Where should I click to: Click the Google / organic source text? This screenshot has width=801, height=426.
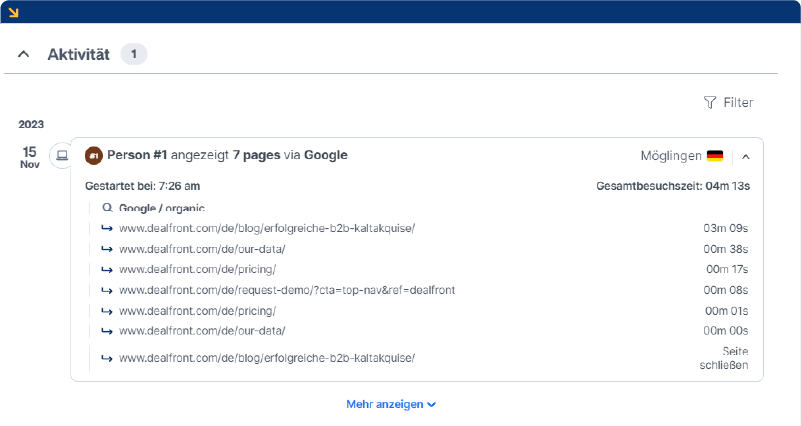(x=162, y=208)
